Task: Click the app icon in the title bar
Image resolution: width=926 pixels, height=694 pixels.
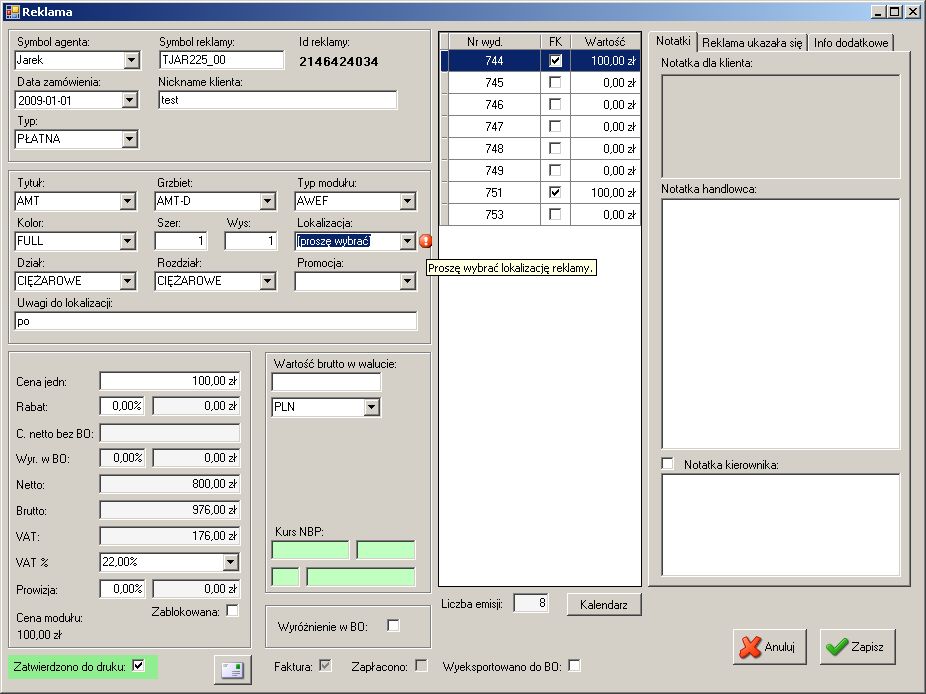Action: pos(12,11)
